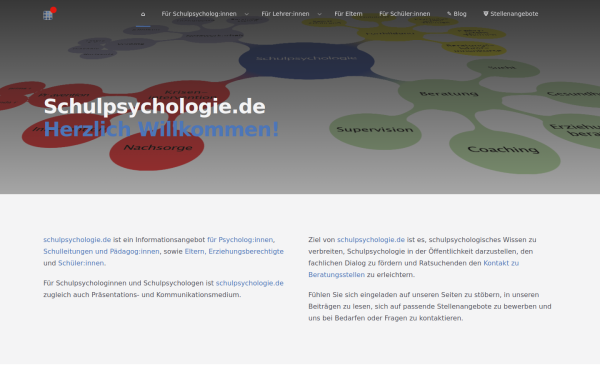600x375 pixels.
Task: Open the Für Eltern page
Action: click(348, 14)
